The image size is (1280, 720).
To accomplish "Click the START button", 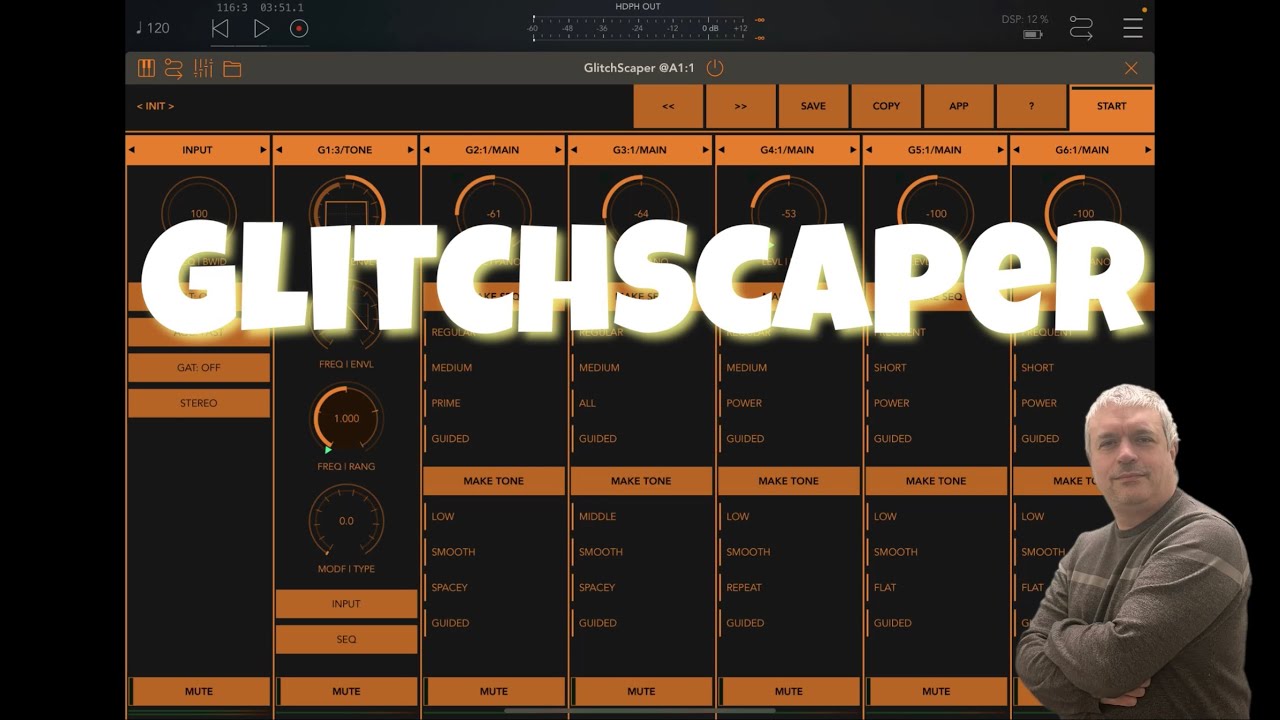I will 1111,108.
